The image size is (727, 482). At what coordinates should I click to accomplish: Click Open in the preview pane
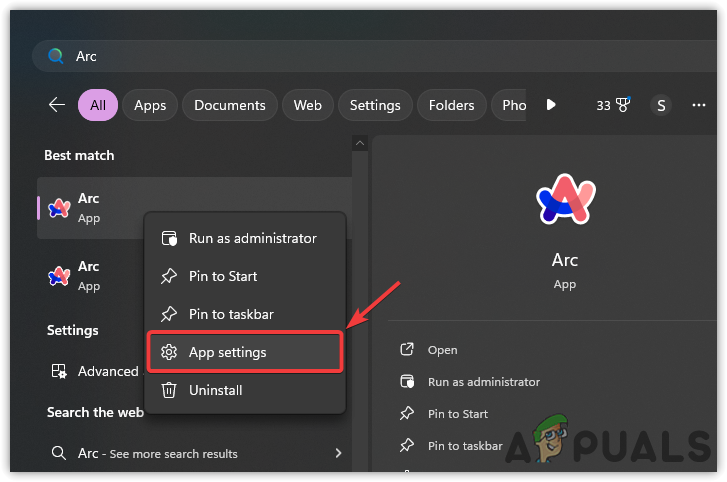[x=442, y=350]
